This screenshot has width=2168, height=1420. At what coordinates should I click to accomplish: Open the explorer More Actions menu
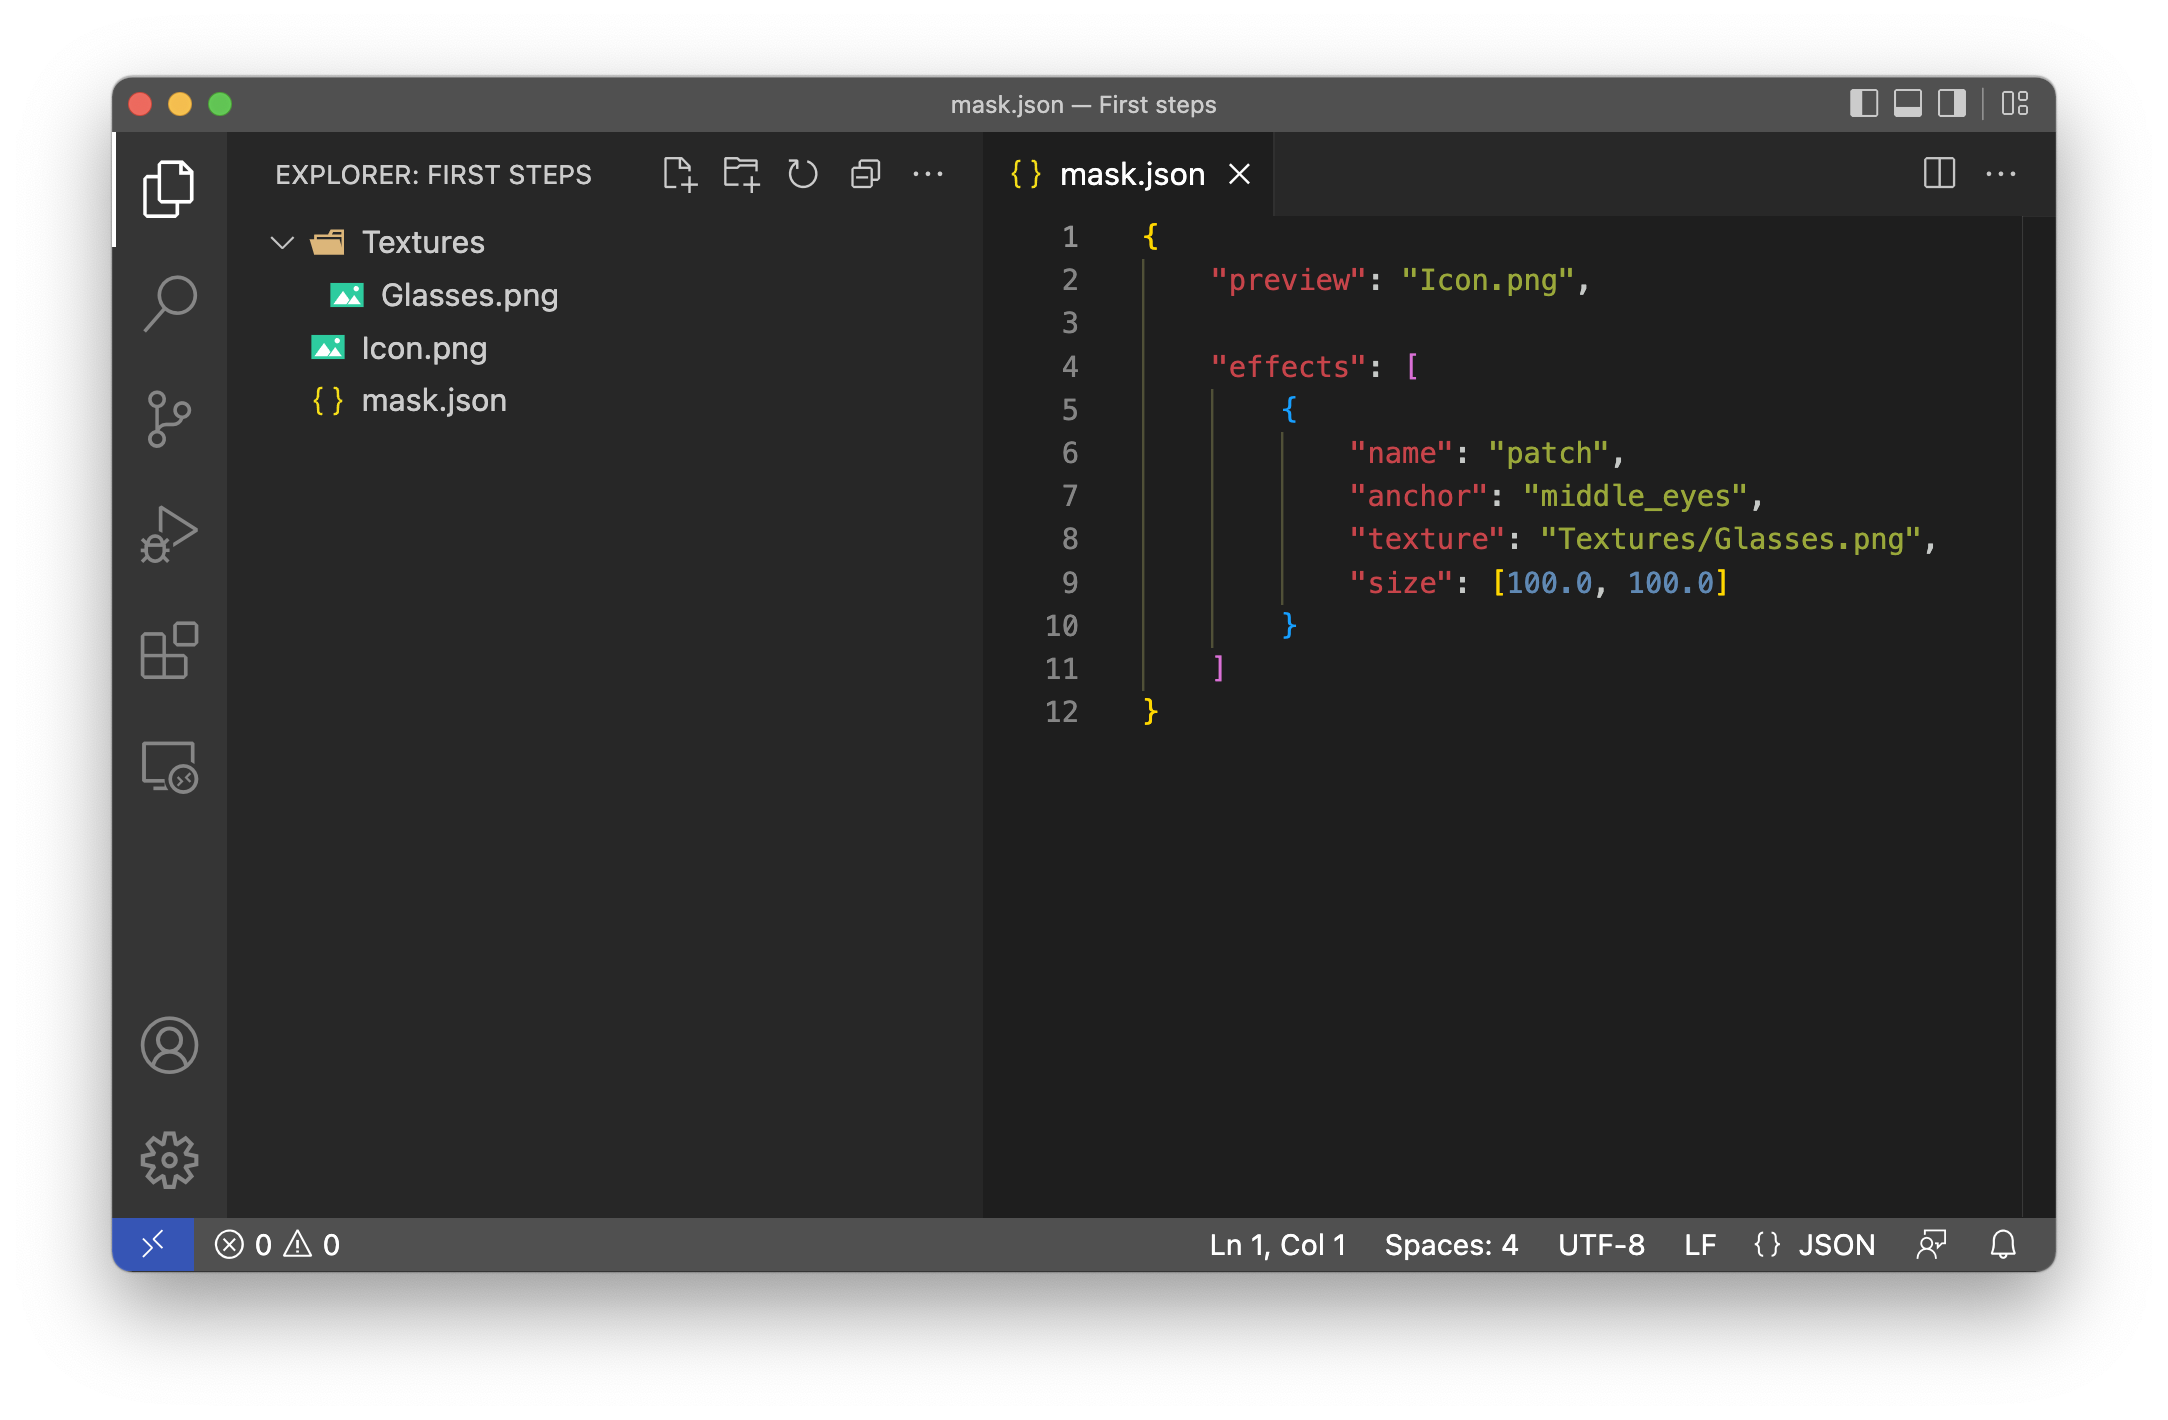click(x=928, y=174)
